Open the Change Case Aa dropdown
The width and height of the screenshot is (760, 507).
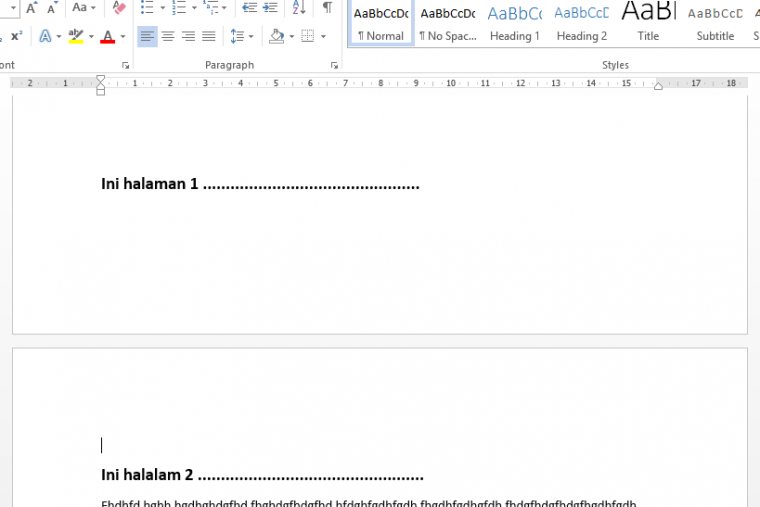click(x=85, y=8)
